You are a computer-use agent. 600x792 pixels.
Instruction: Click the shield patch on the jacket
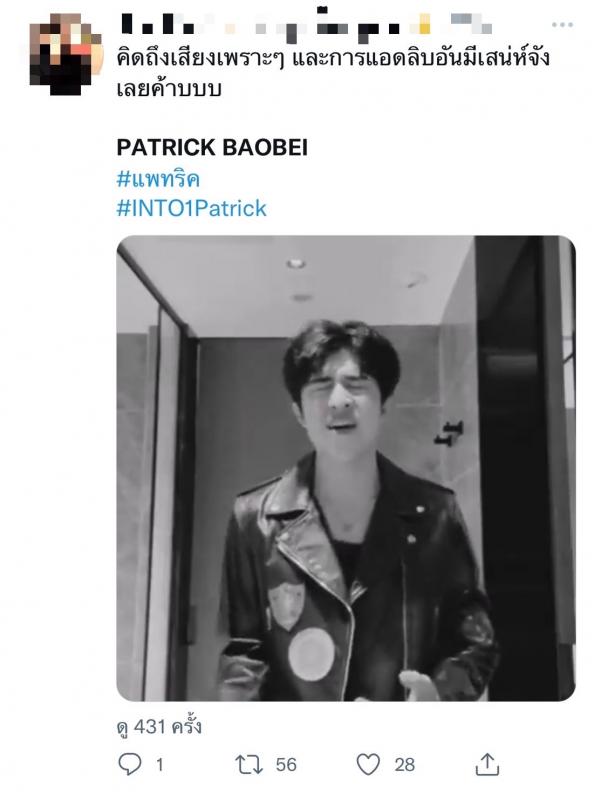pos(286,606)
